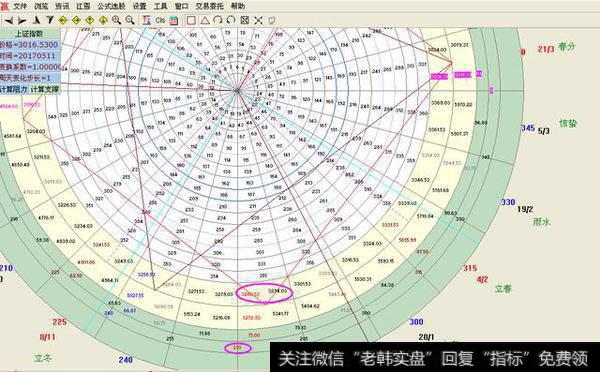Click the right-pointing black arrow toolbar icon
The height and width of the screenshot is (372, 600).
pos(22,20)
